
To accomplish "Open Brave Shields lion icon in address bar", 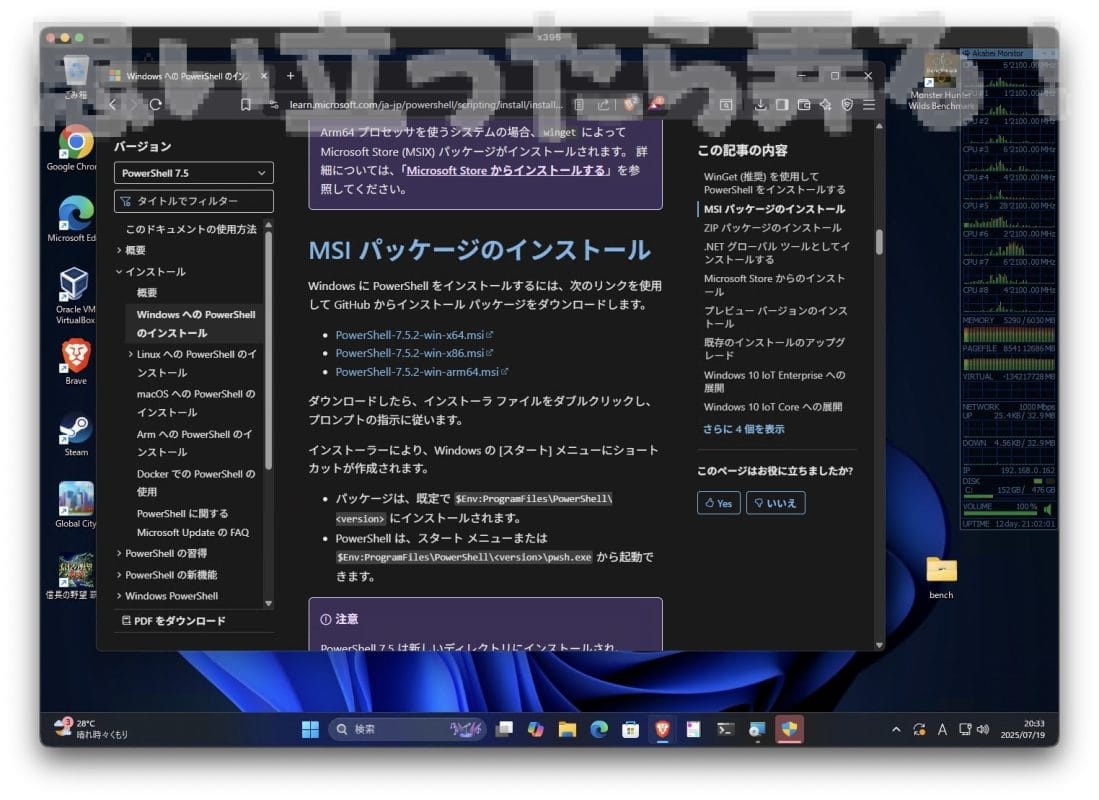I will click(630, 104).
